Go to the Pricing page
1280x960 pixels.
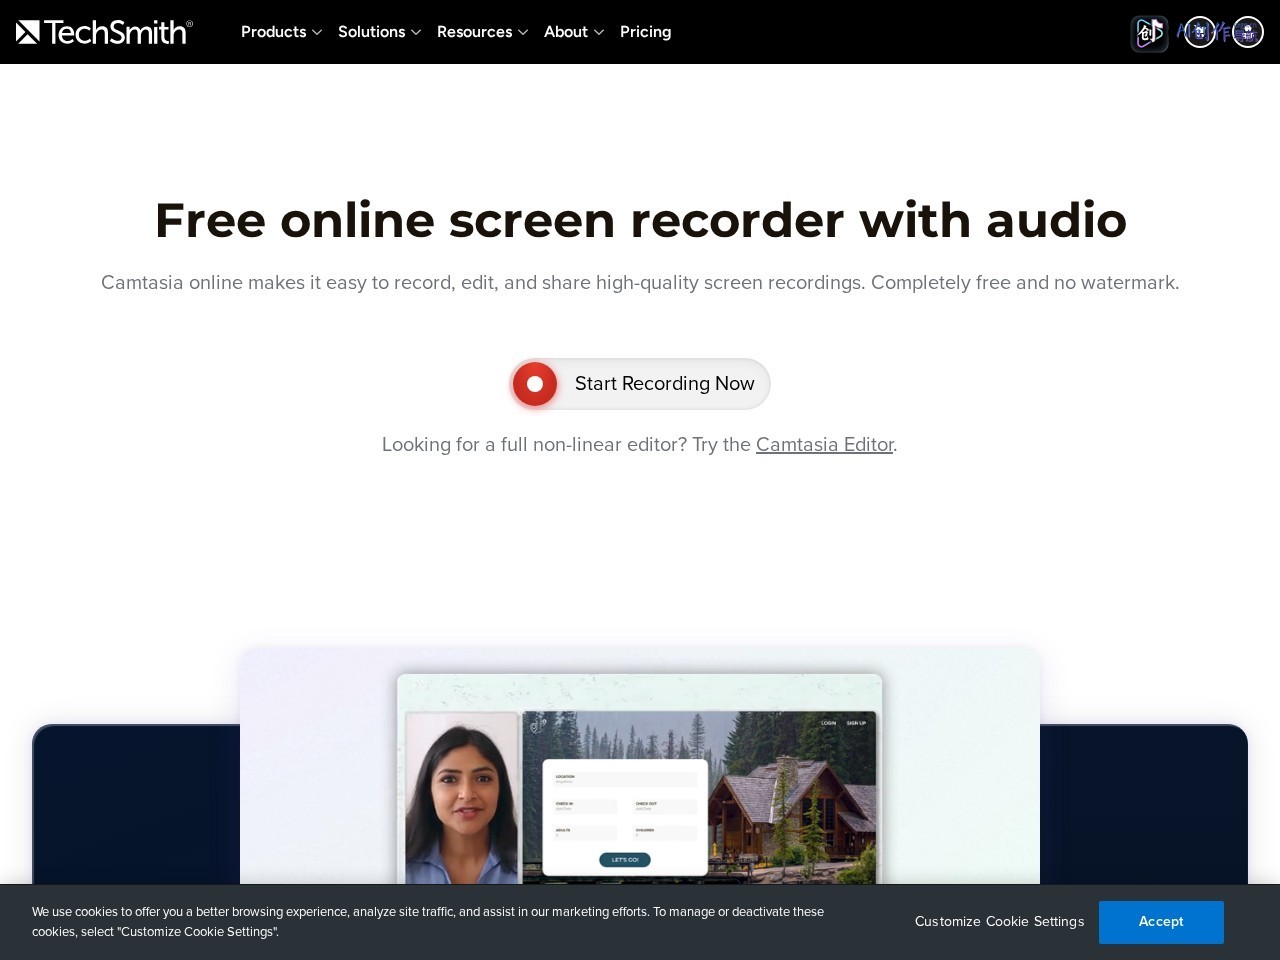coord(645,32)
